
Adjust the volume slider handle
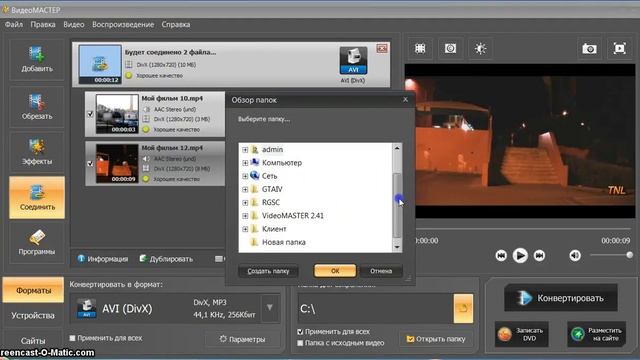pos(630,255)
